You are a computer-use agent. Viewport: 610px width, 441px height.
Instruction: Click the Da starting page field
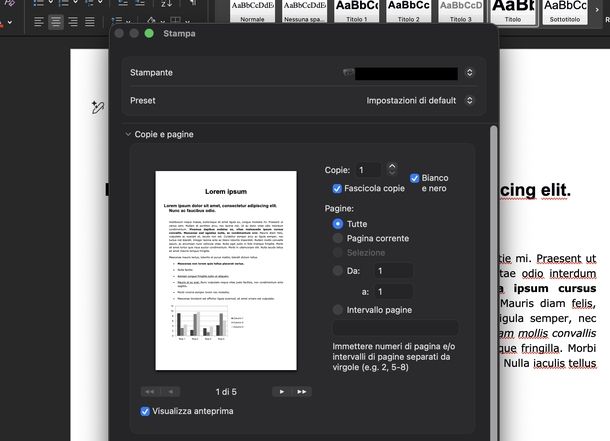(x=393, y=271)
